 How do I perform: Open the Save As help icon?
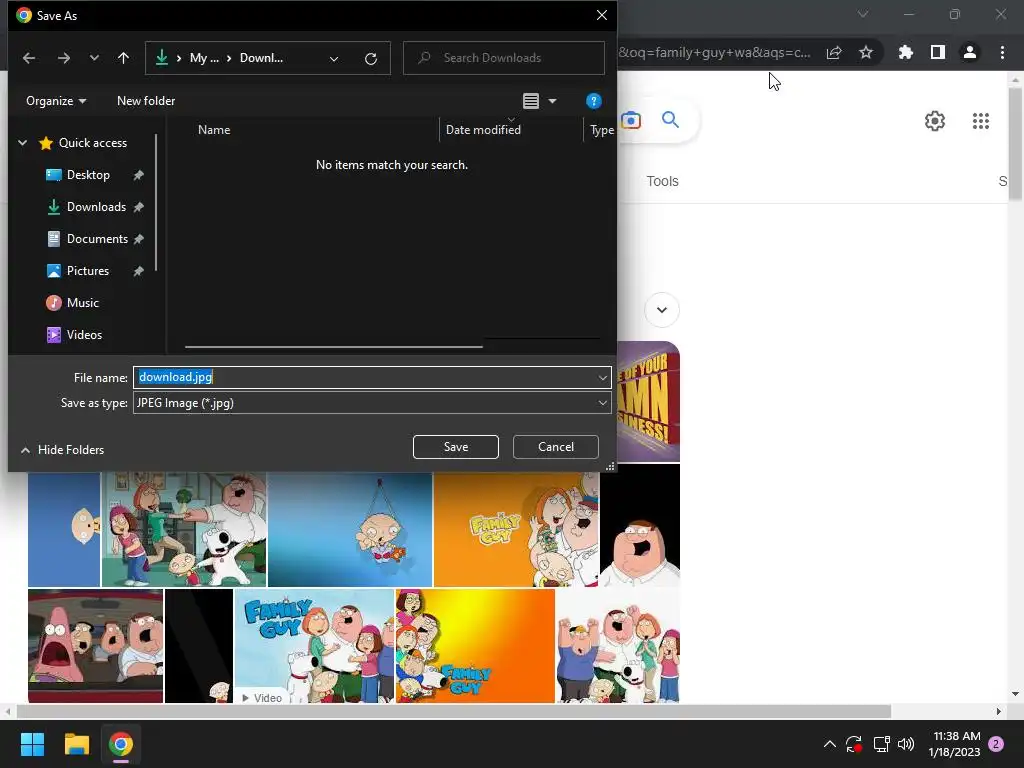pos(593,101)
